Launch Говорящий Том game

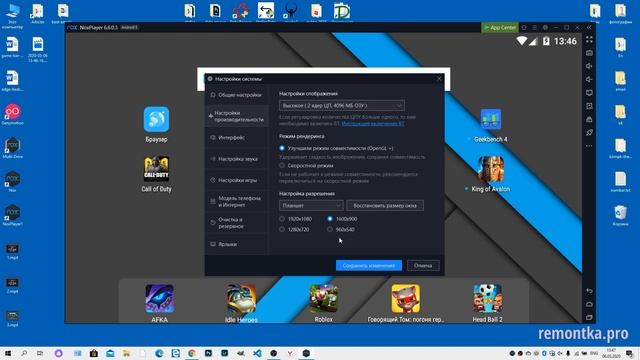coord(406,299)
